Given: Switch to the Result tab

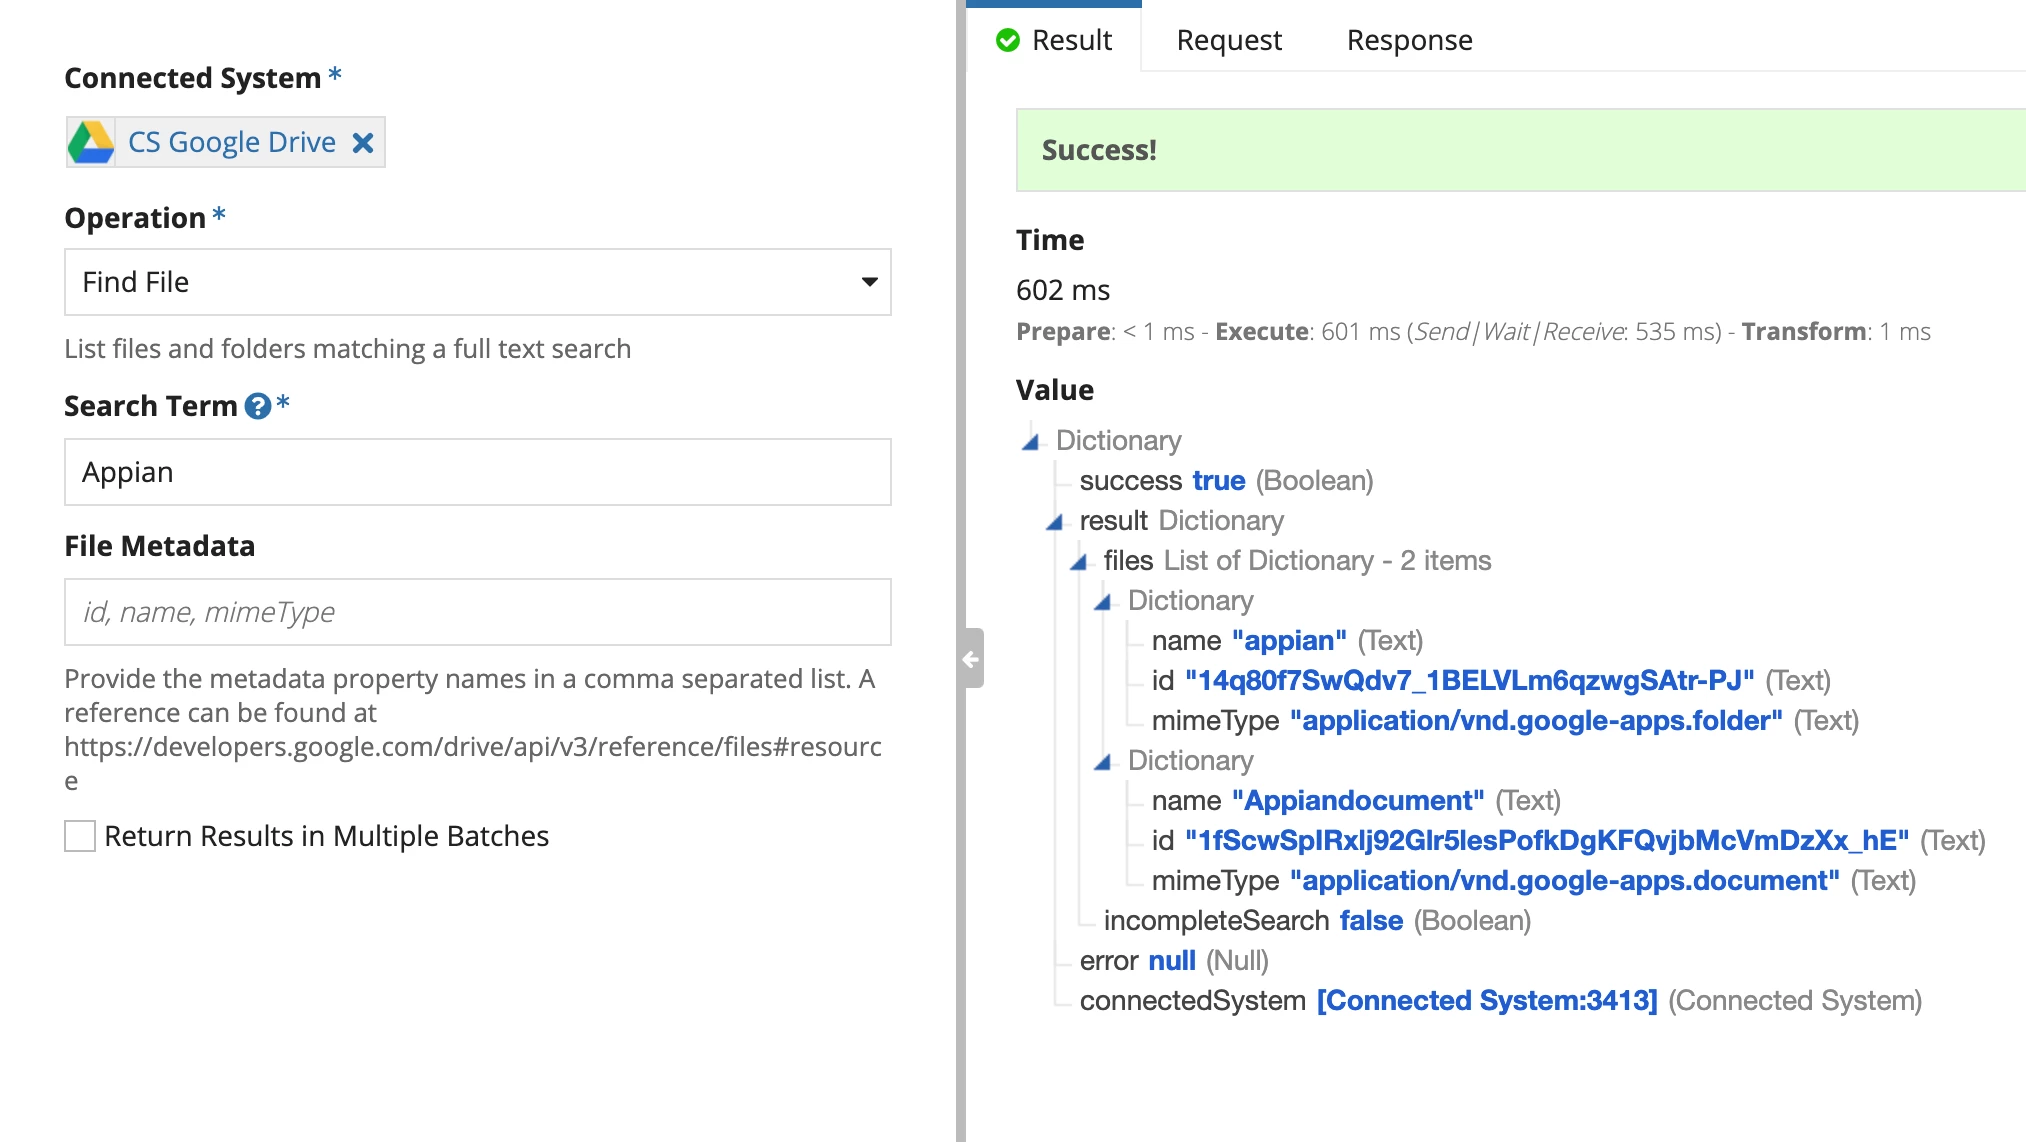Looking at the screenshot, I should 1055,40.
